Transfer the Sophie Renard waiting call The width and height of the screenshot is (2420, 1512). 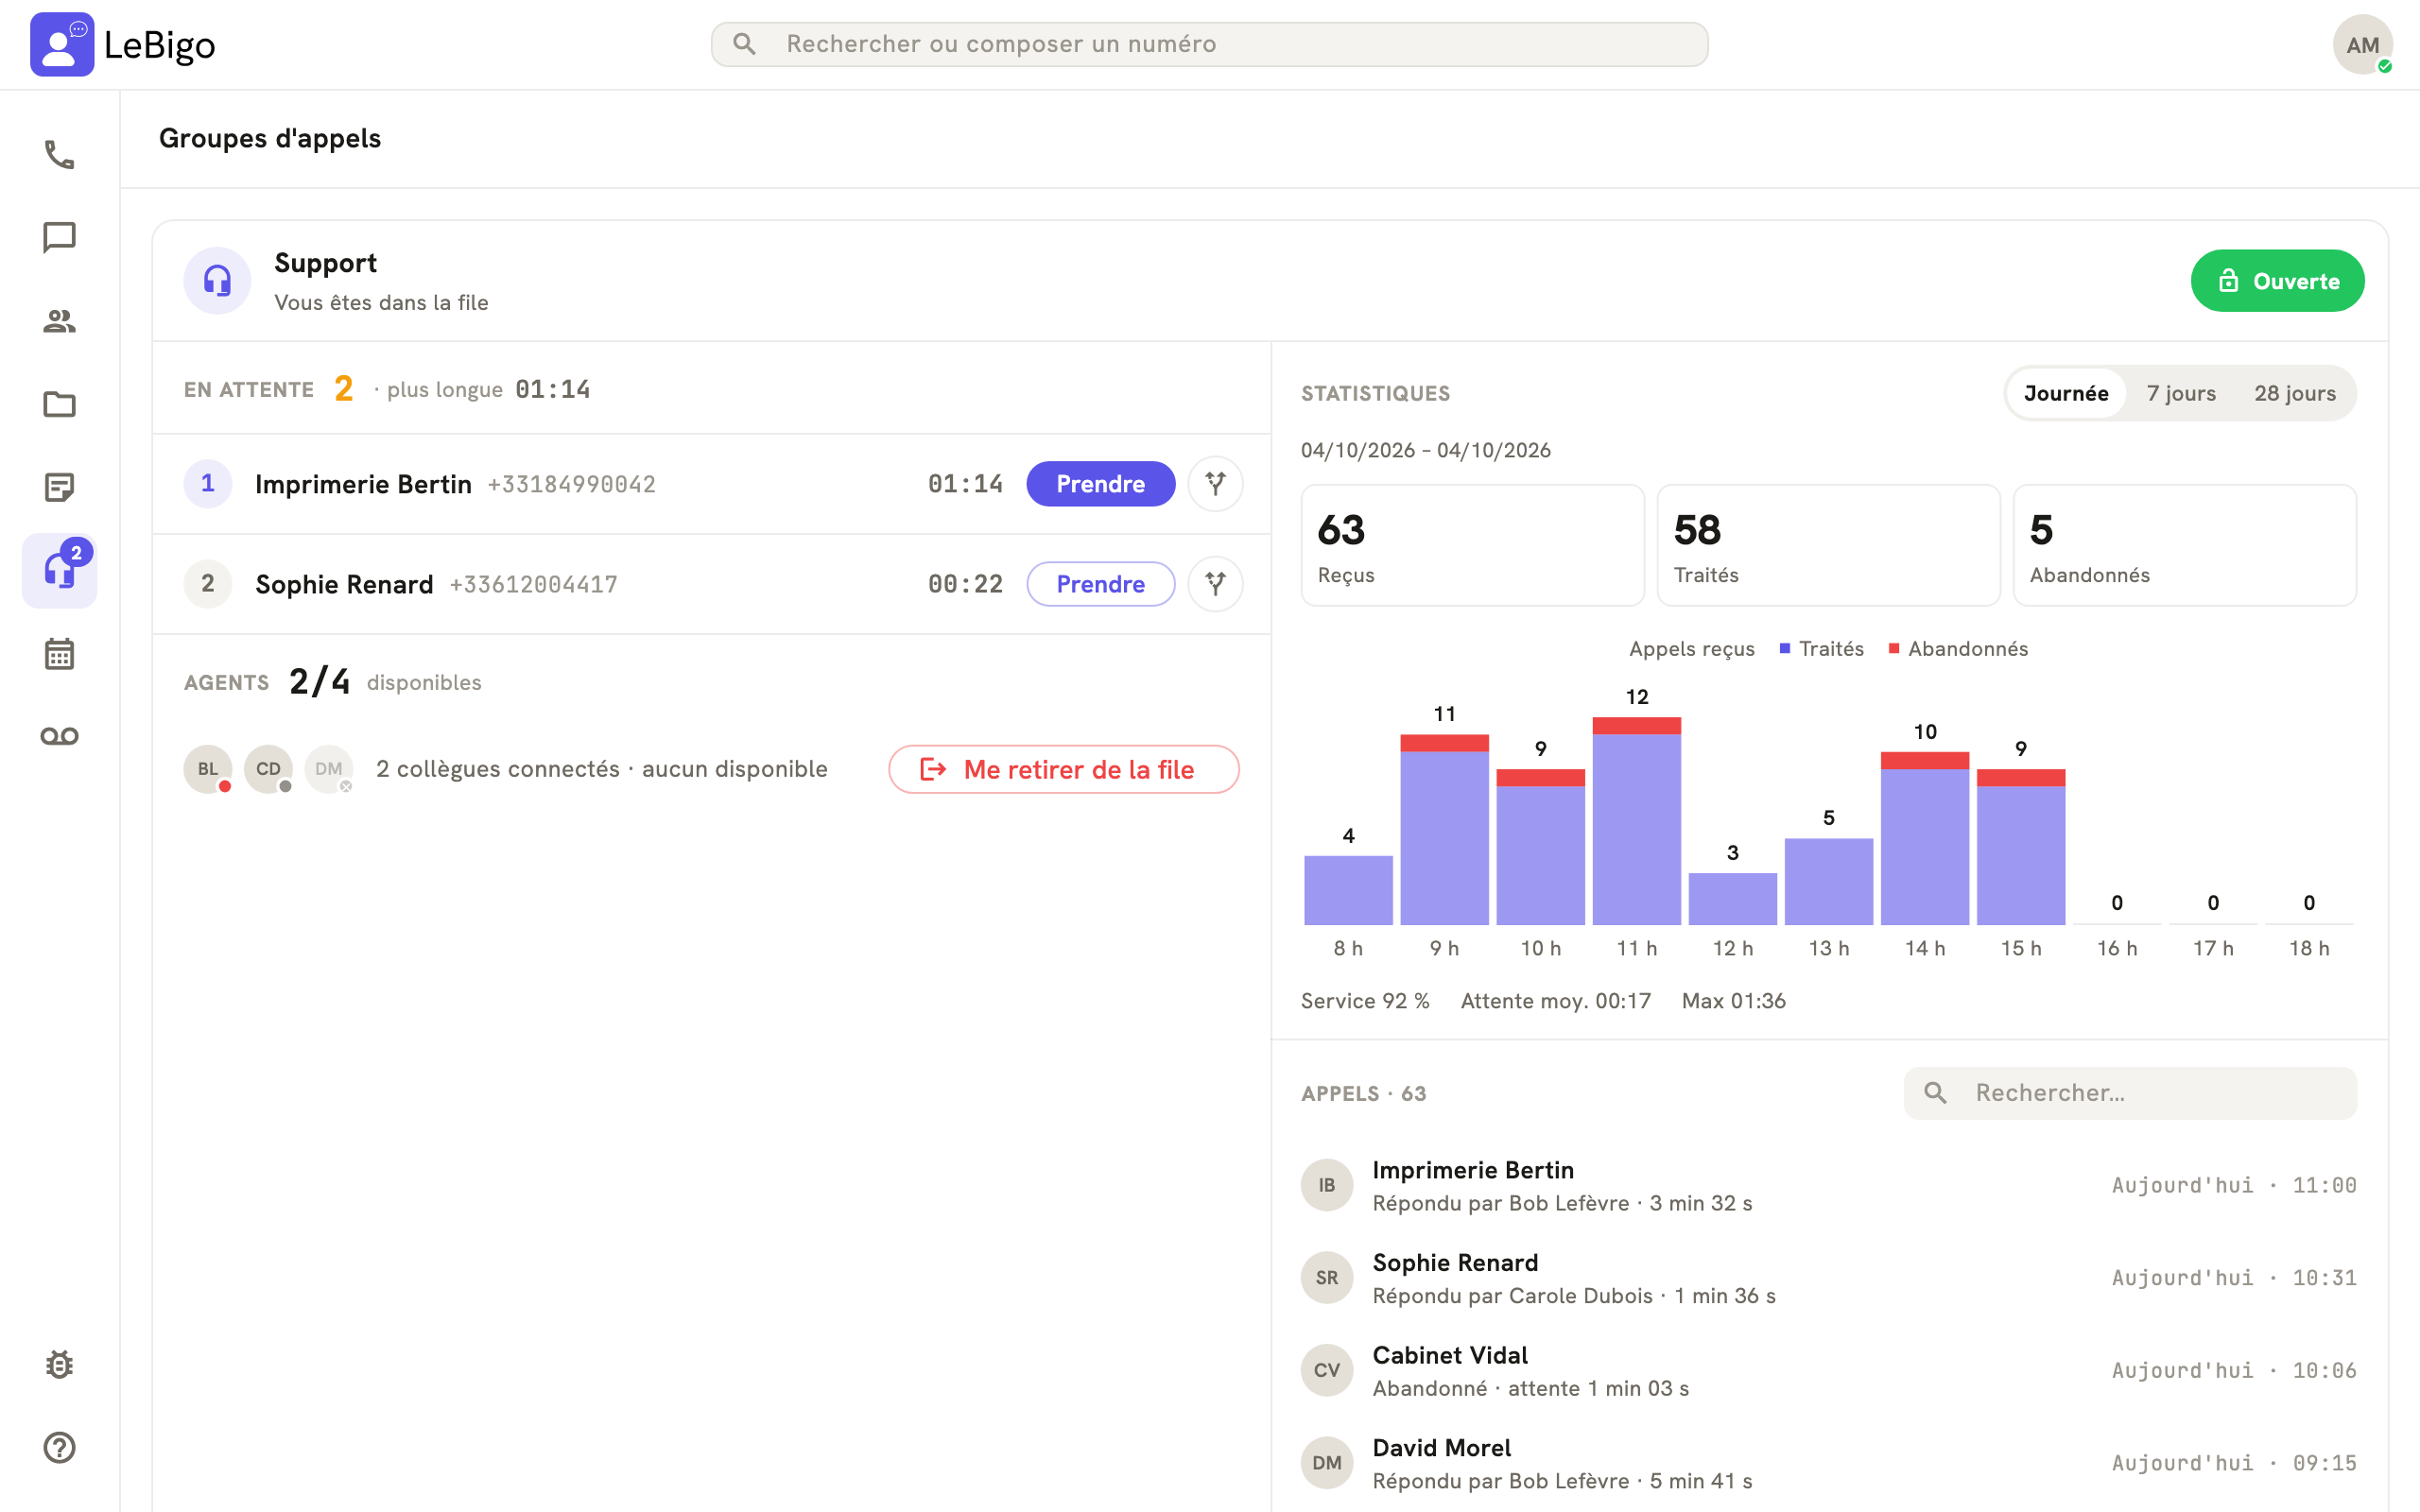1215,584
